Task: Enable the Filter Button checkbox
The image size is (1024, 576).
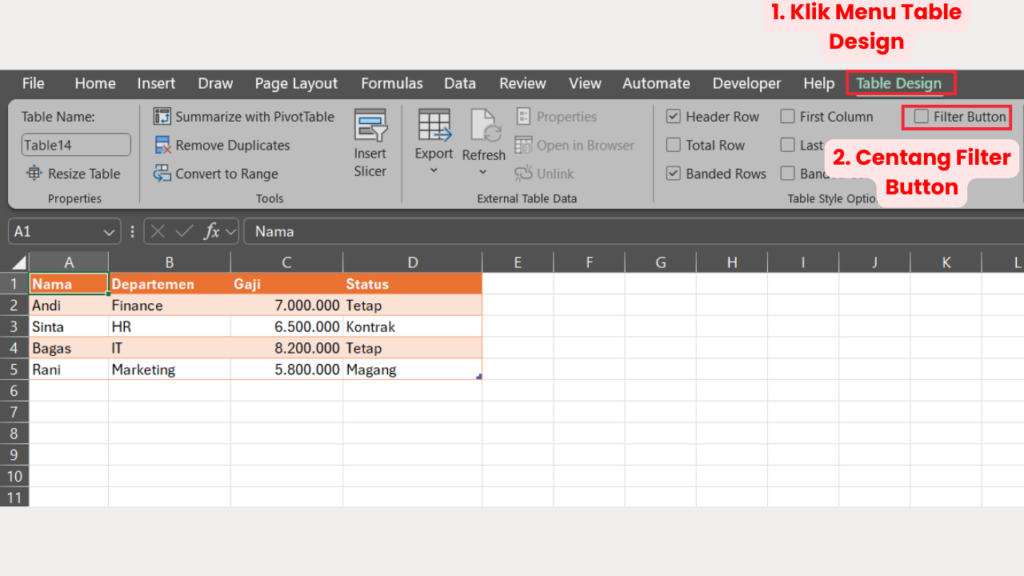Action: pyautogui.click(x=921, y=117)
